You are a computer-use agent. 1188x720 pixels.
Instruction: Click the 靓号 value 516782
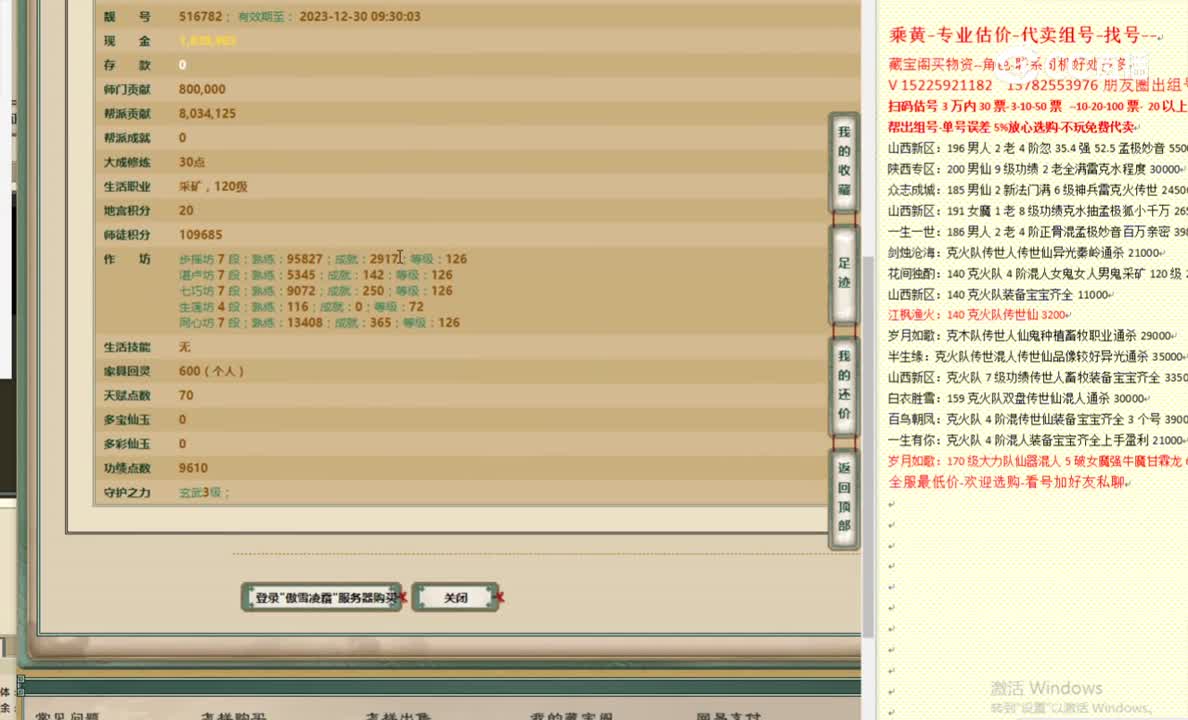pos(201,16)
